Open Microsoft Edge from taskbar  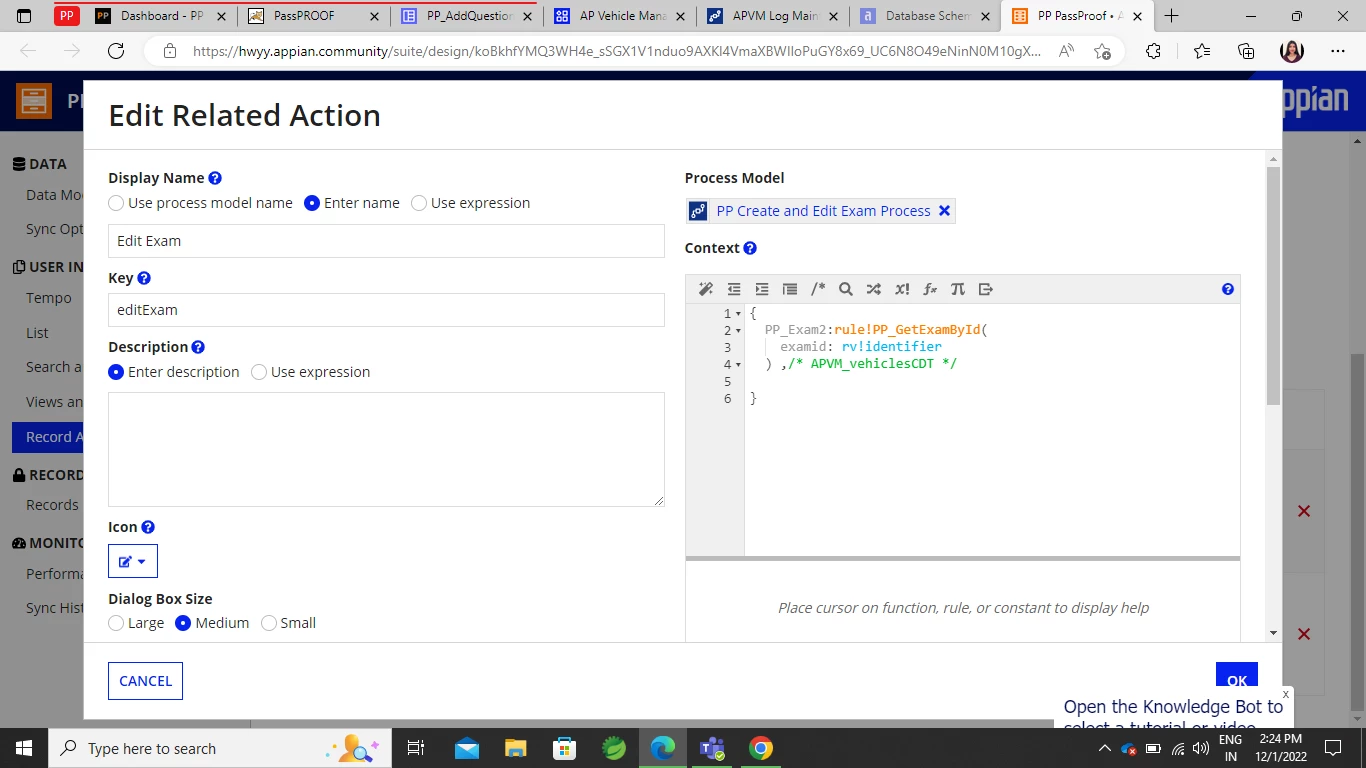[x=662, y=748]
